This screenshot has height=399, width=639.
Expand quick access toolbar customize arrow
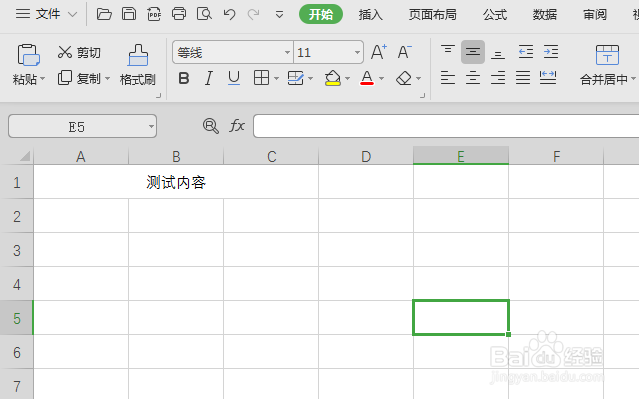click(279, 15)
